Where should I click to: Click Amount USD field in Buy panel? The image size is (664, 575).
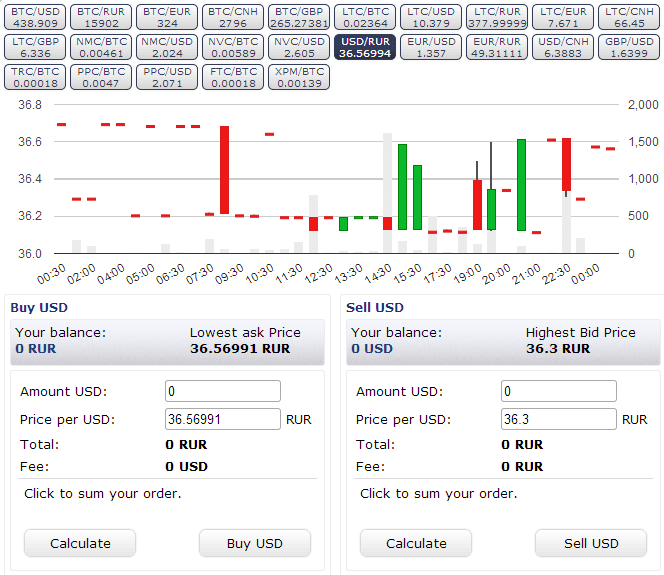click(223, 391)
